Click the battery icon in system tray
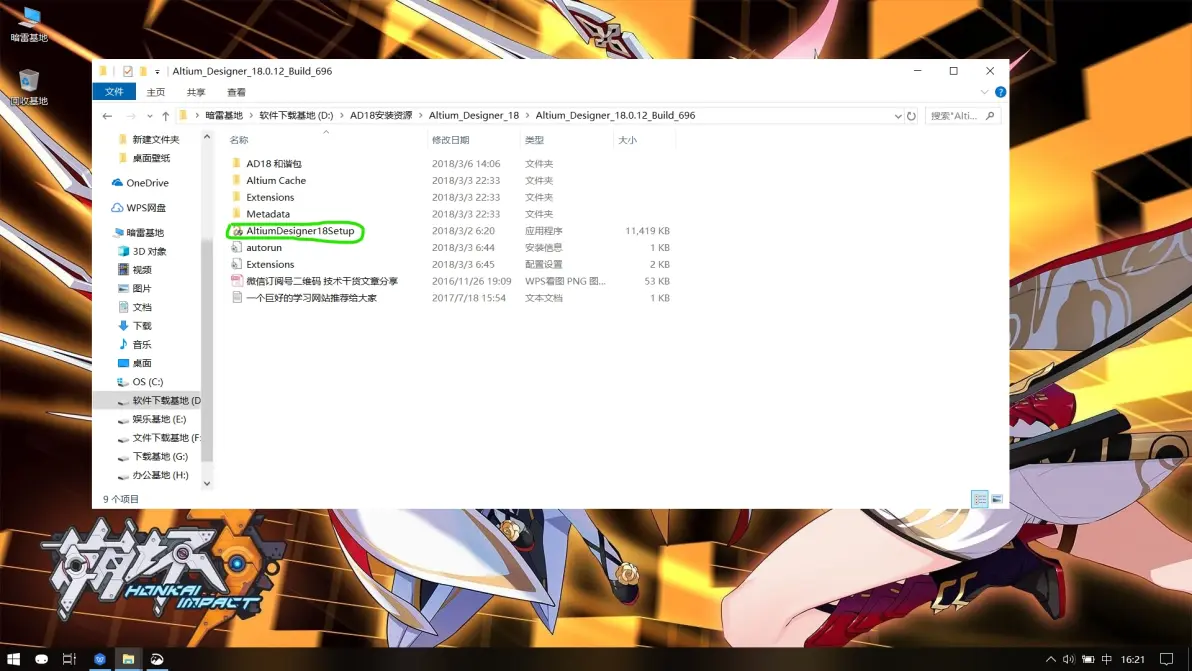1192x671 pixels. (1088, 659)
